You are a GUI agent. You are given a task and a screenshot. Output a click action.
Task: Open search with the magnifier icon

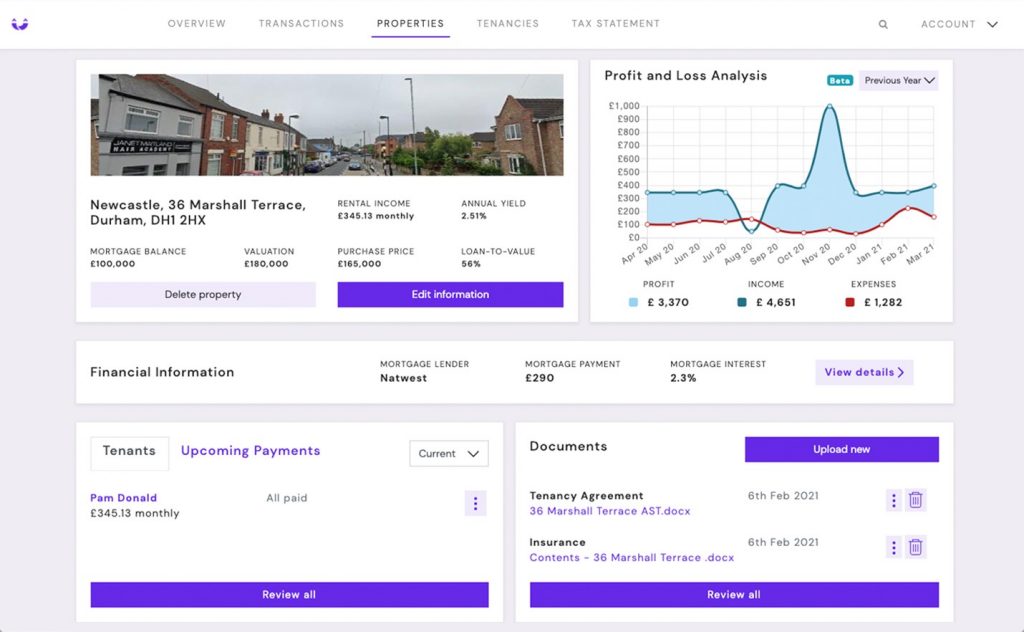tap(883, 25)
